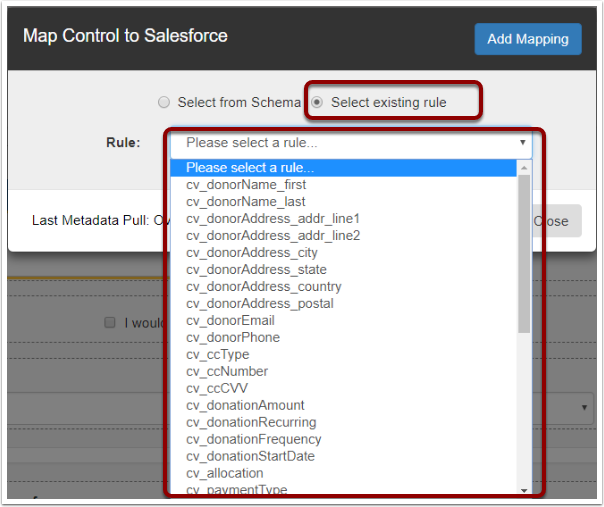The width and height of the screenshot is (604, 507).
Task: Choose cv_allocation rule
Action: tap(343, 473)
